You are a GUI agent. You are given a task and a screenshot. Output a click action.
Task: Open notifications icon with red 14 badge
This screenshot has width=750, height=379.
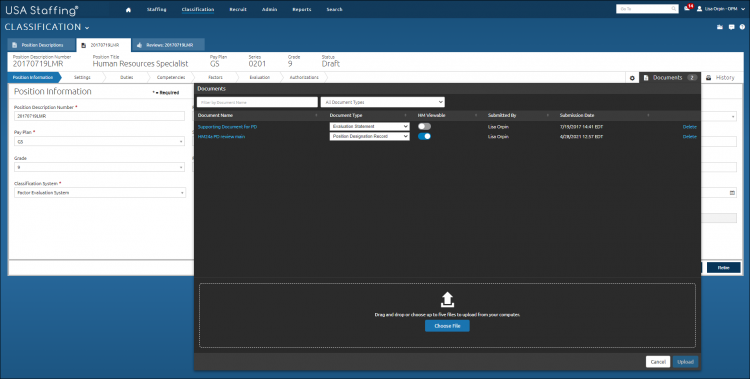click(x=688, y=8)
